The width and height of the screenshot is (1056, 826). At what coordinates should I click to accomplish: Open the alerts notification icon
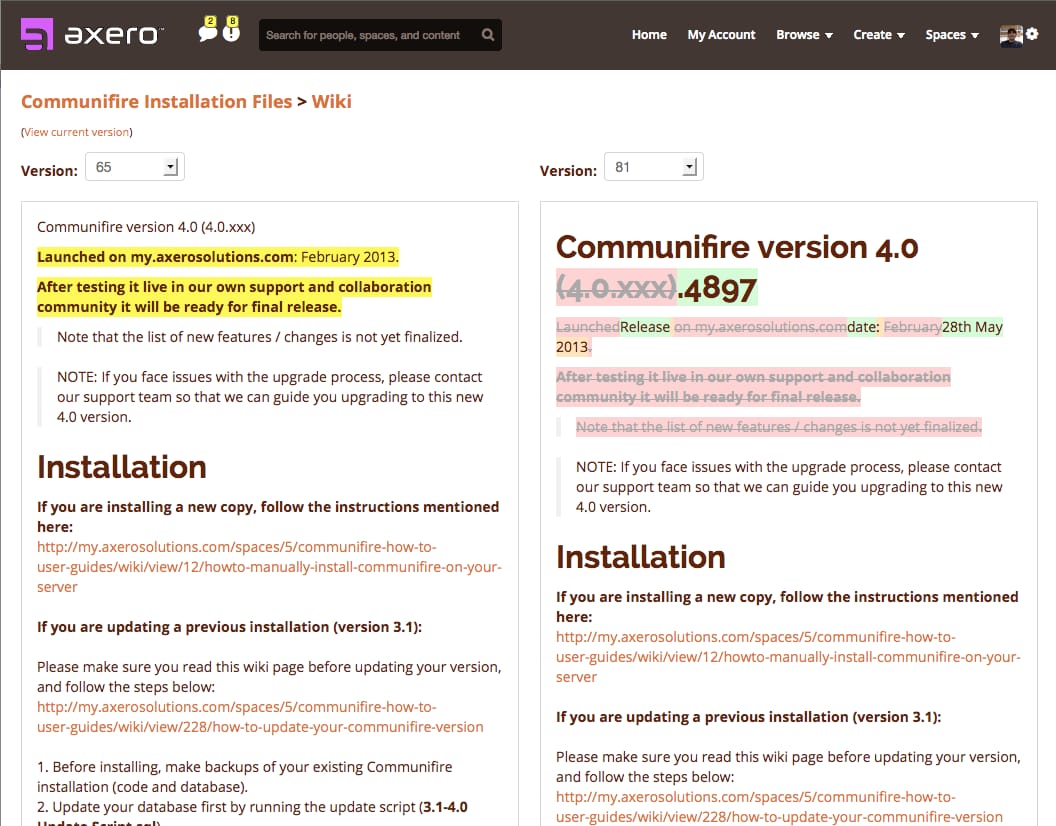point(231,30)
